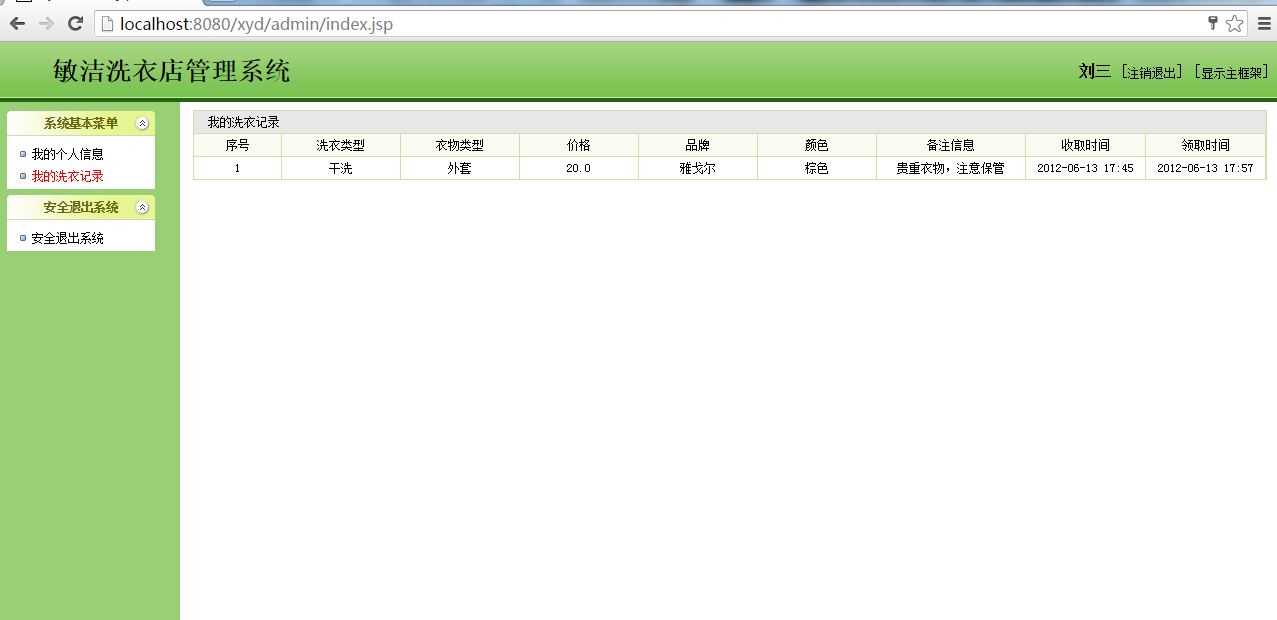Click the 系统基本菜单 menu header
The height and width of the screenshot is (620, 1277).
pos(81,124)
